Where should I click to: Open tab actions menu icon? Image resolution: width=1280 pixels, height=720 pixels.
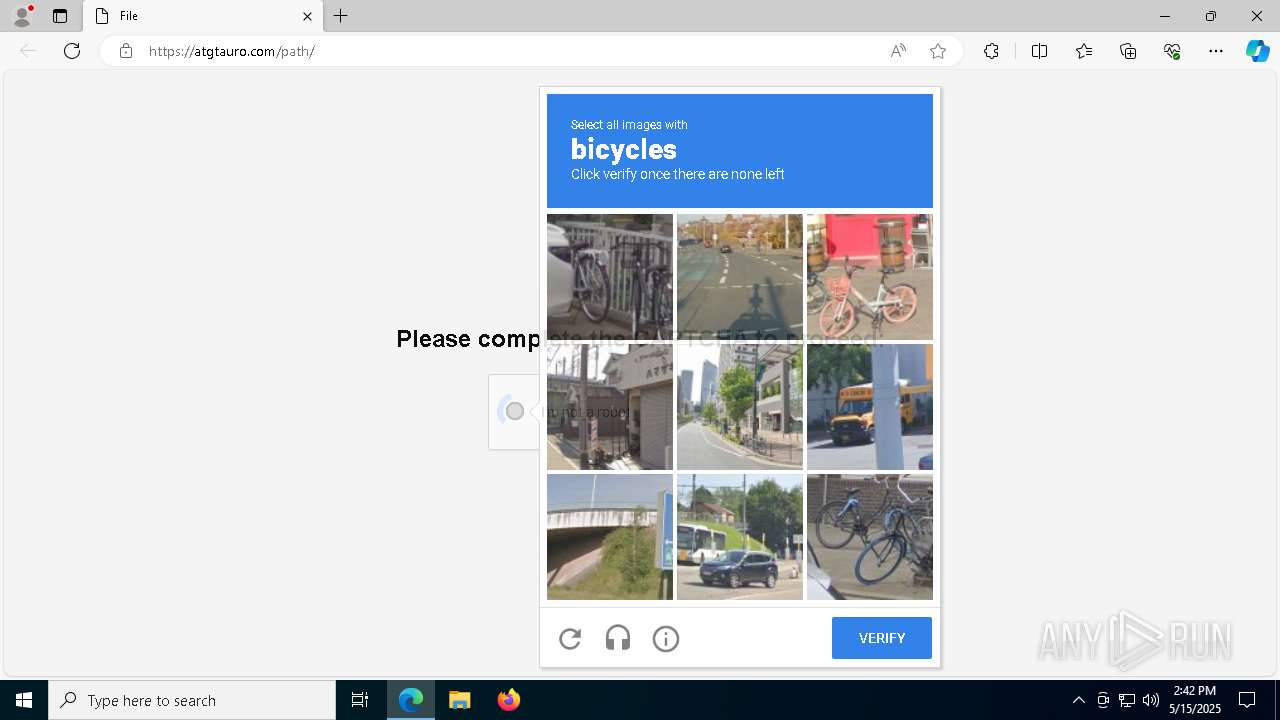(60, 16)
